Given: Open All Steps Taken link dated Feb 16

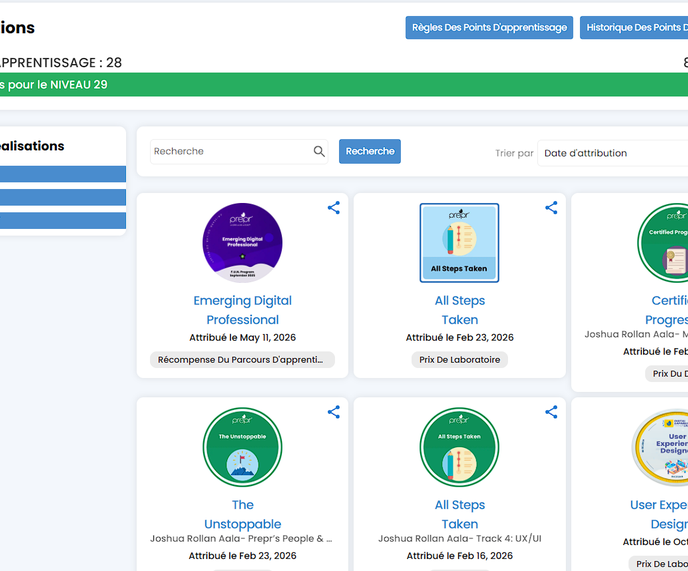Looking at the screenshot, I should click(x=460, y=514).
